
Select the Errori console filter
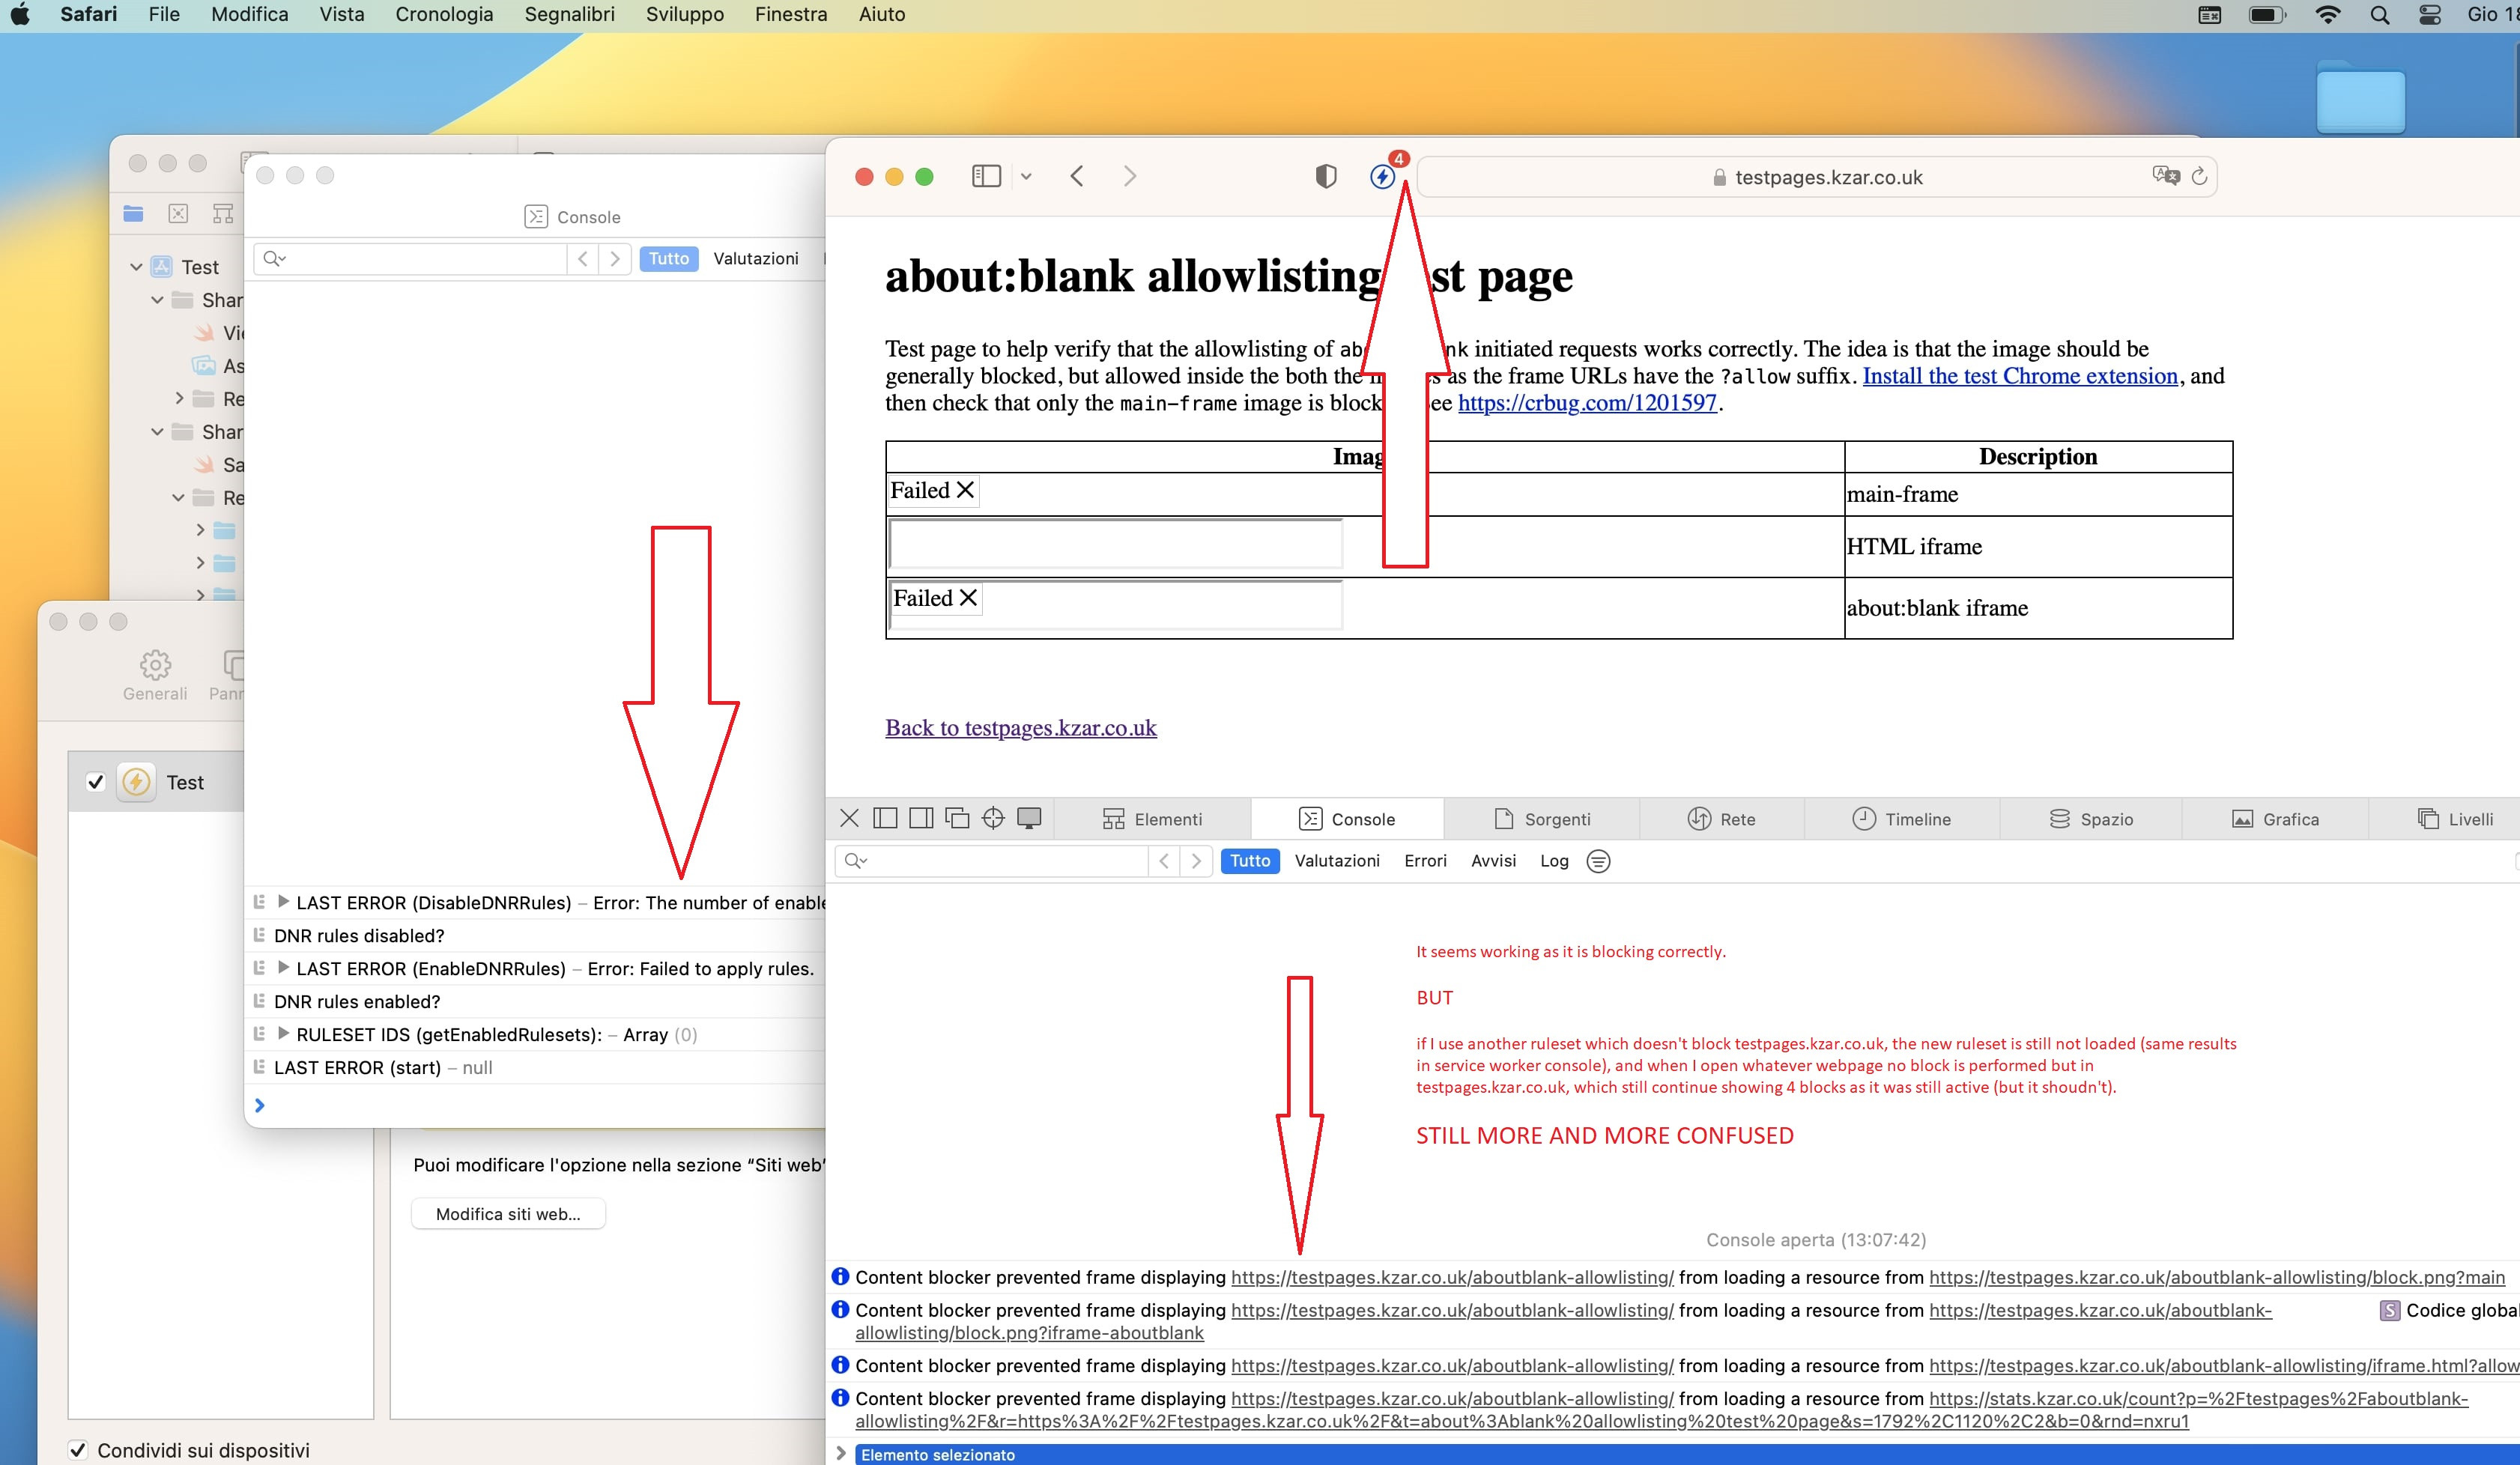coord(1424,861)
